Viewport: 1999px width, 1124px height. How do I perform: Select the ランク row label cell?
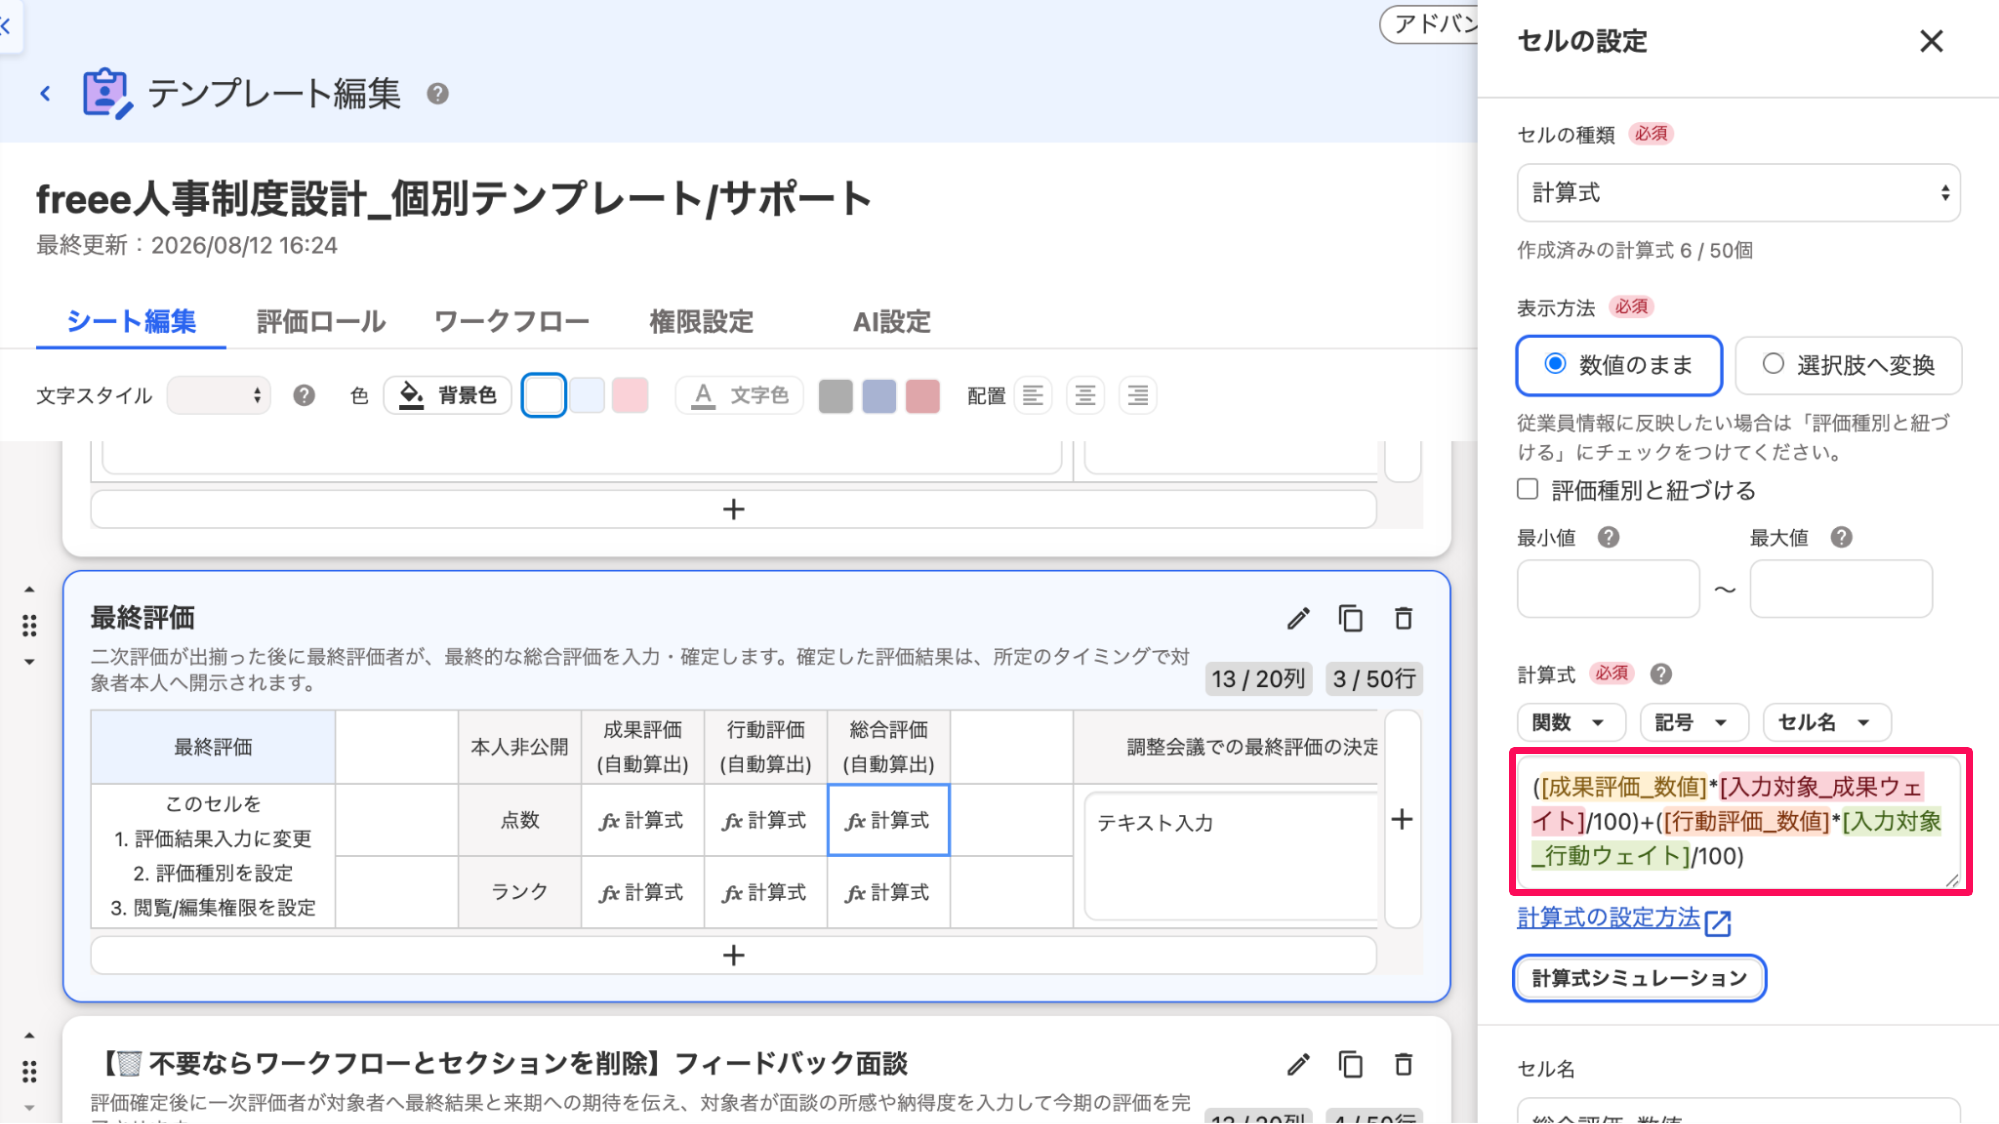[519, 893]
